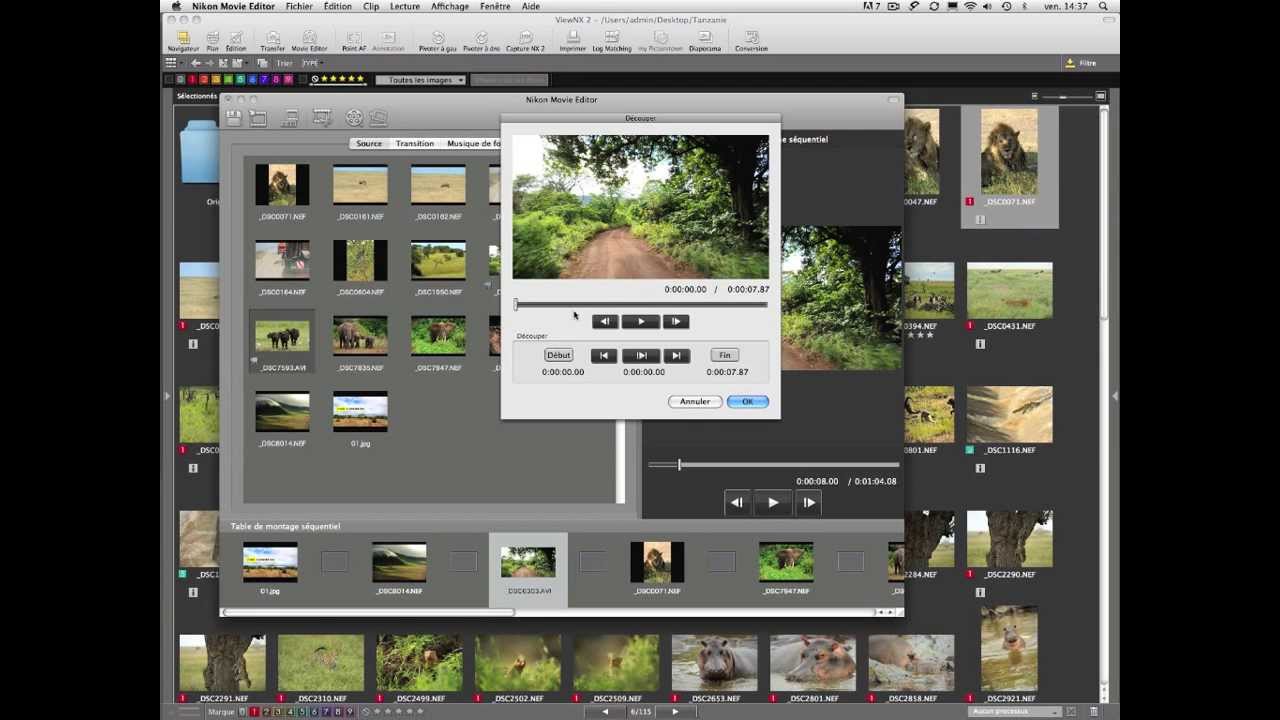Click the Plan toolbar icon
The width and height of the screenshot is (1280, 720).
click(x=212, y=41)
